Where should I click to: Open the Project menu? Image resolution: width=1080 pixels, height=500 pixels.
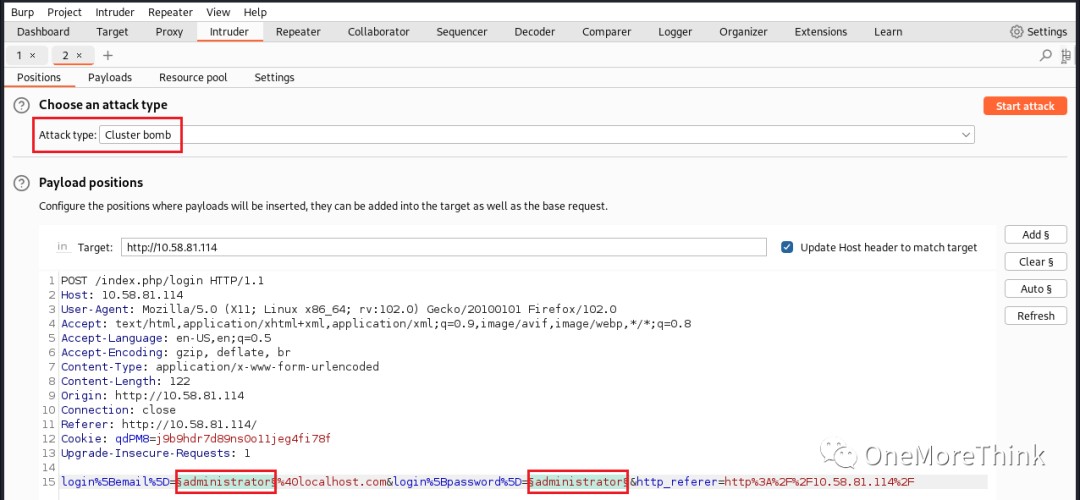[65, 12]
